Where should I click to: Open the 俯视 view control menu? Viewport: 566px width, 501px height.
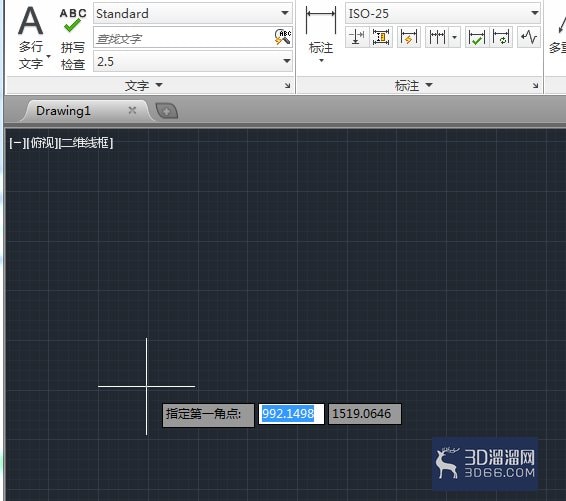pos(42,143)
